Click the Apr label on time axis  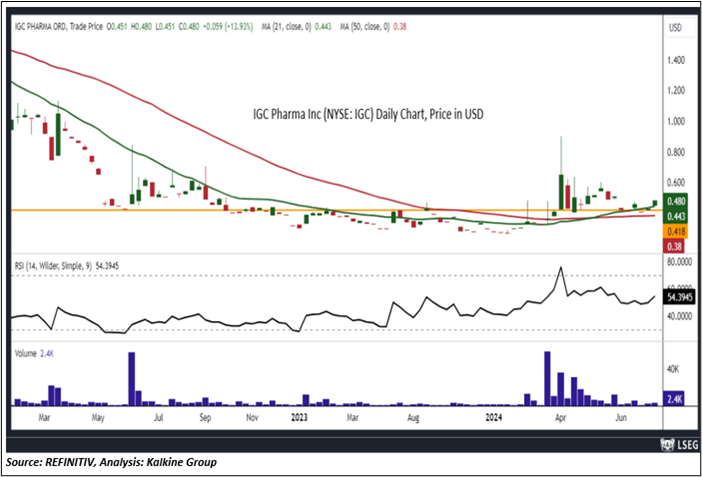[x=560, y=417]
